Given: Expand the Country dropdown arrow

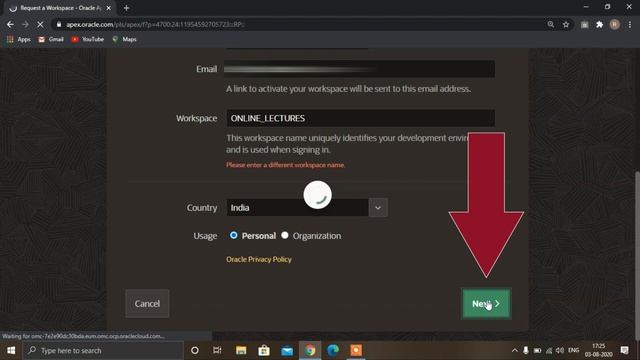Looking at the screenshot, I should (x=378, y=208).
